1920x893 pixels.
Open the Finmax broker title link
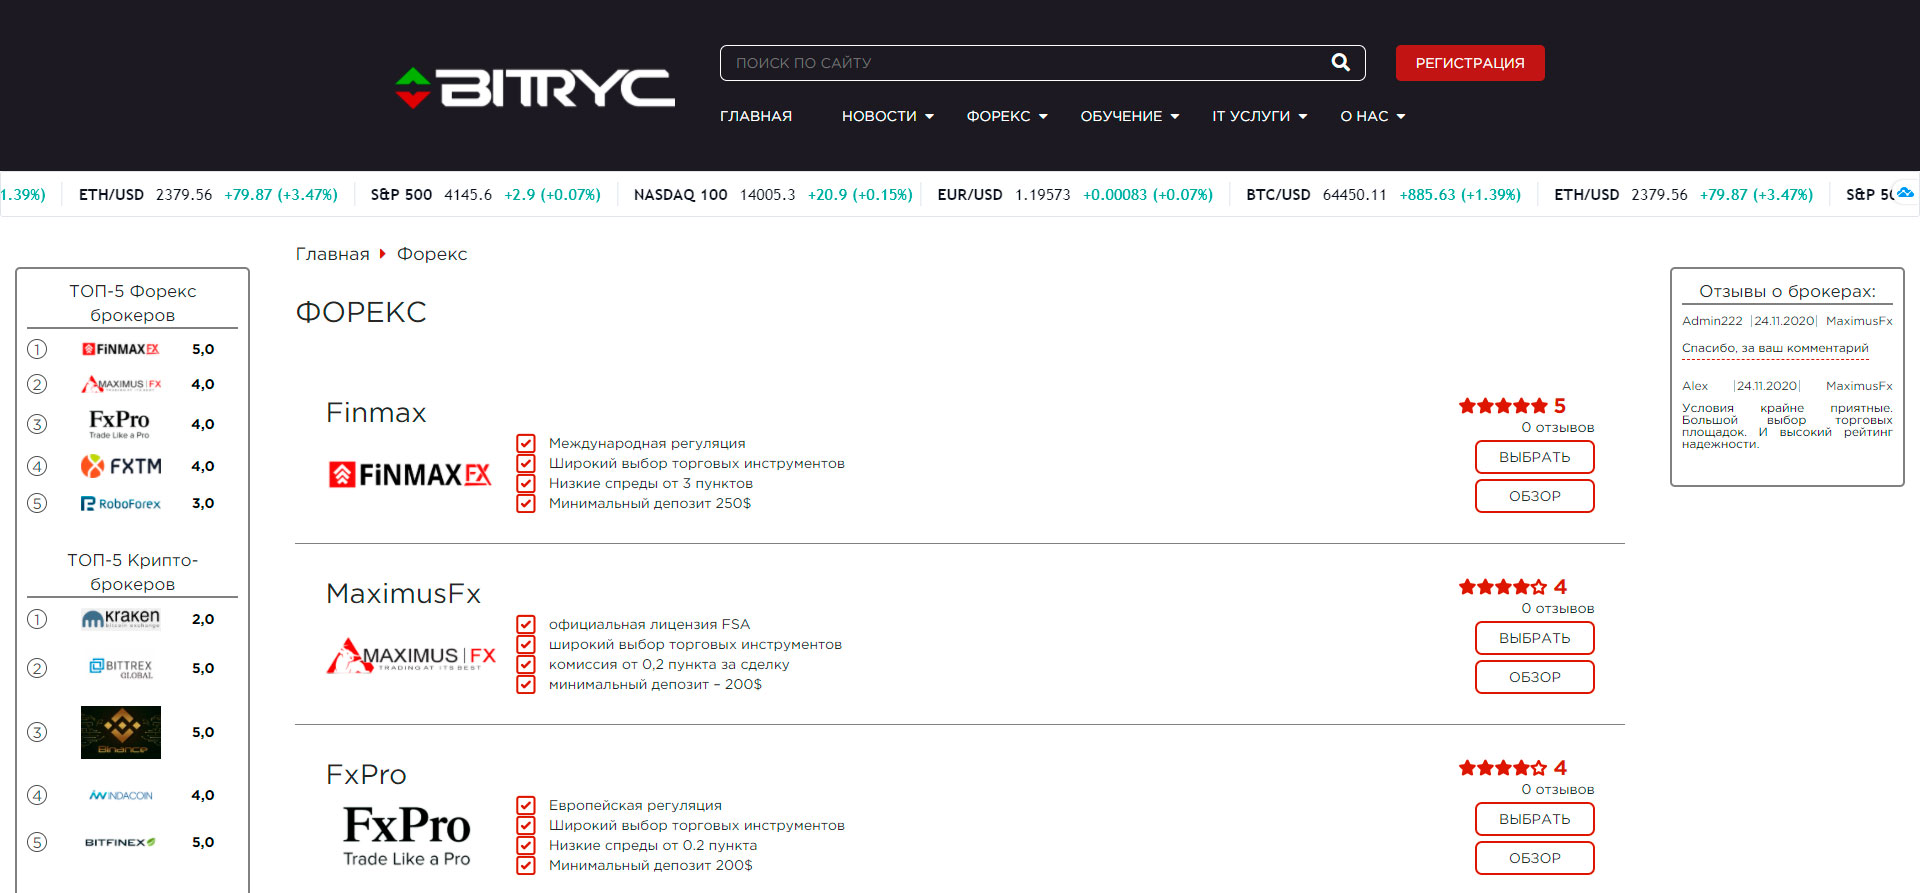click(x=376, y=413)
